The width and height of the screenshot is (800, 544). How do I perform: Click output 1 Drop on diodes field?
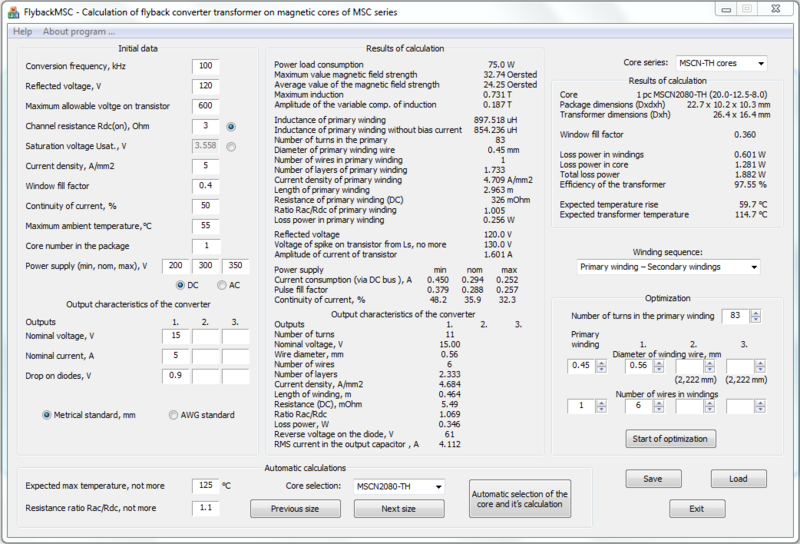176,376
